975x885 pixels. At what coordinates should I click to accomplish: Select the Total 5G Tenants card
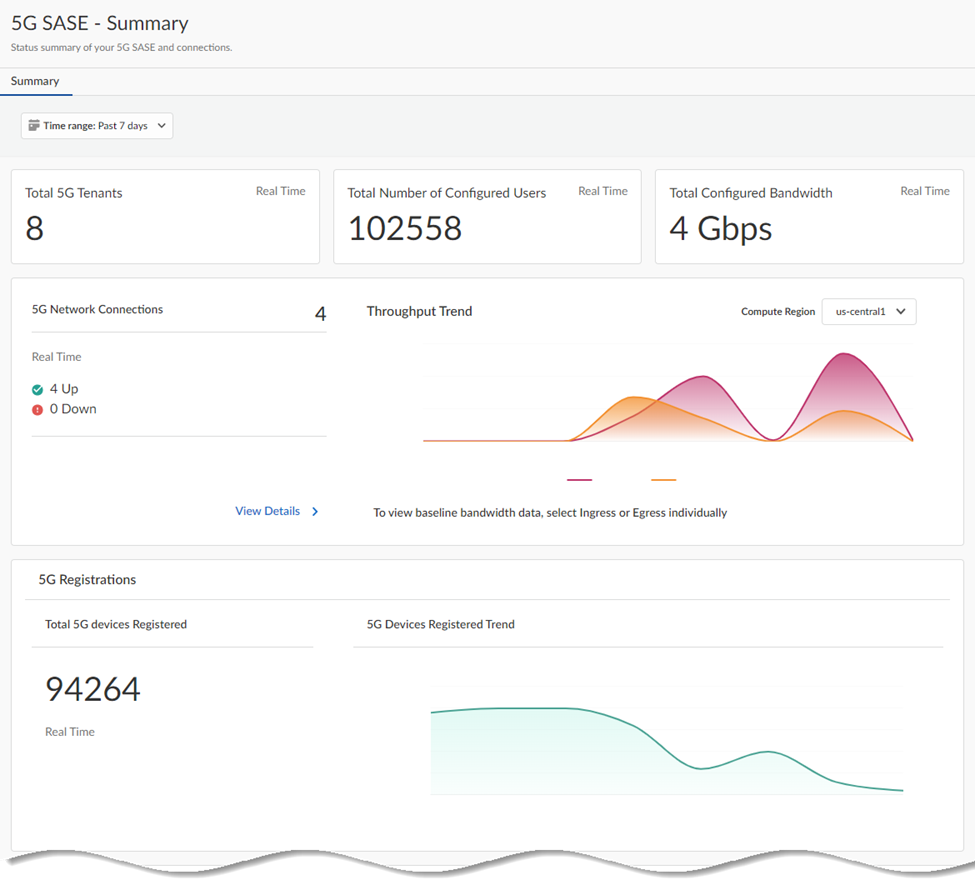coord(165,217)
